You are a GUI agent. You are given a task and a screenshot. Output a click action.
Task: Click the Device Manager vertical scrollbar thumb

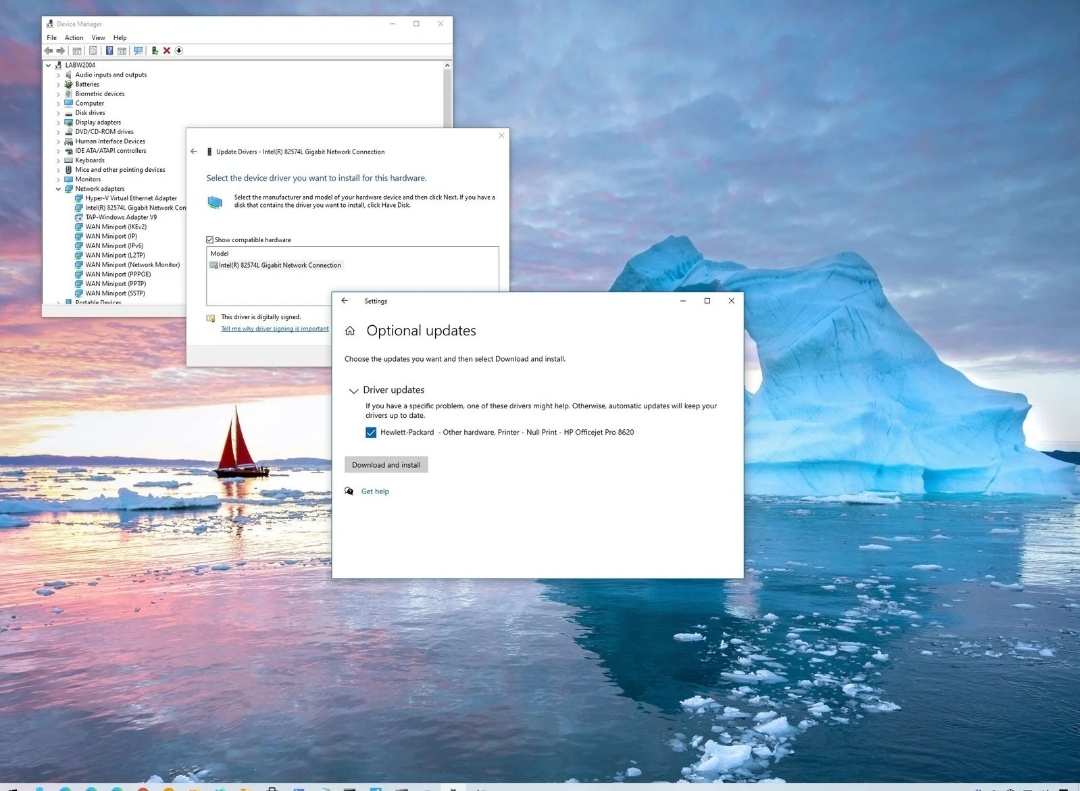448,99
